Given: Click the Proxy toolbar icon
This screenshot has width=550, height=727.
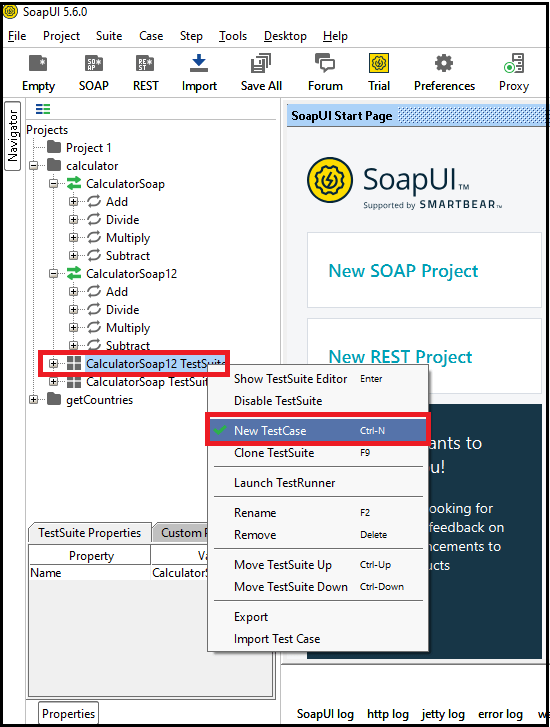Looking at the screenshot, I should pyautogui.click(x=514, y=64).
